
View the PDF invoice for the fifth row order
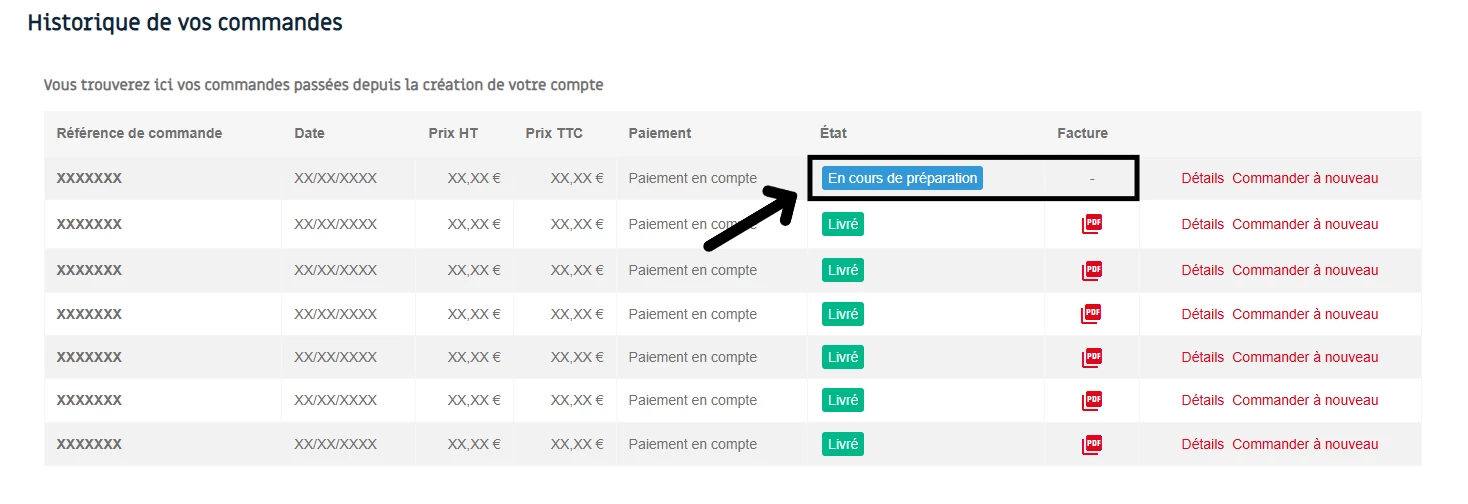[x=1092, y=357]
